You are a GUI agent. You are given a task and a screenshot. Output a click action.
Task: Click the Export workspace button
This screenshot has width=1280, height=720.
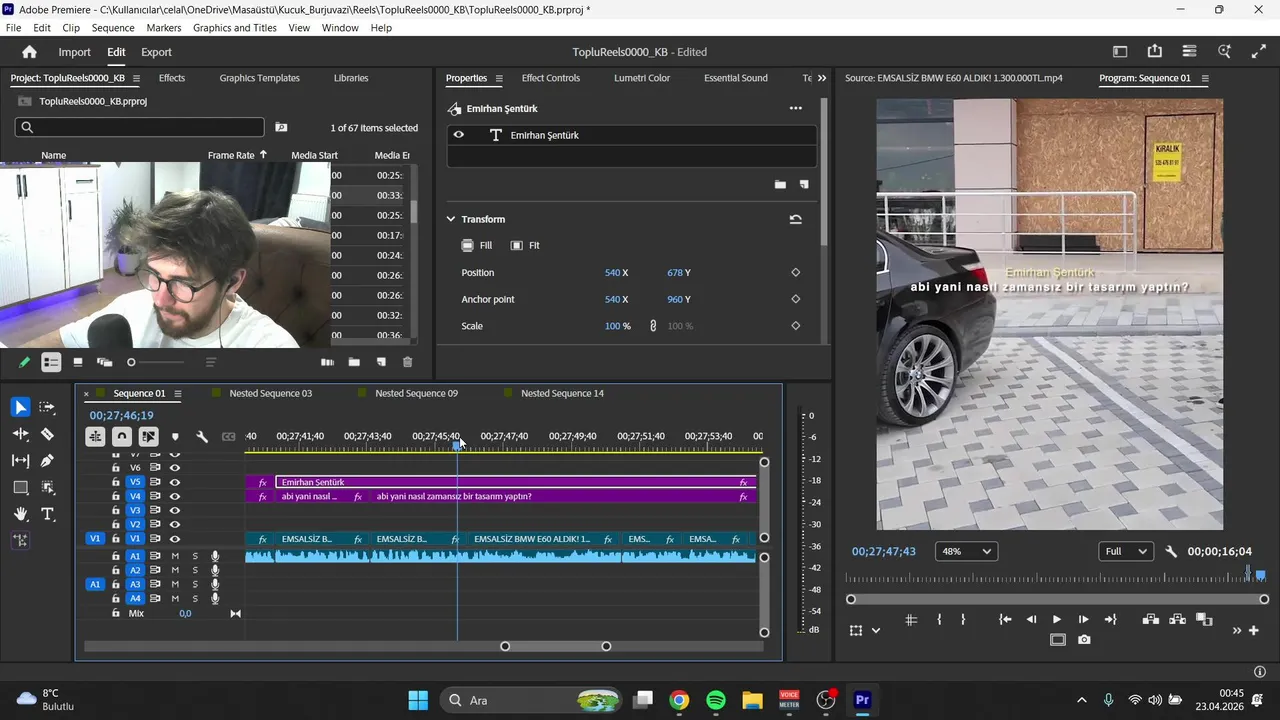coord(156,52)
